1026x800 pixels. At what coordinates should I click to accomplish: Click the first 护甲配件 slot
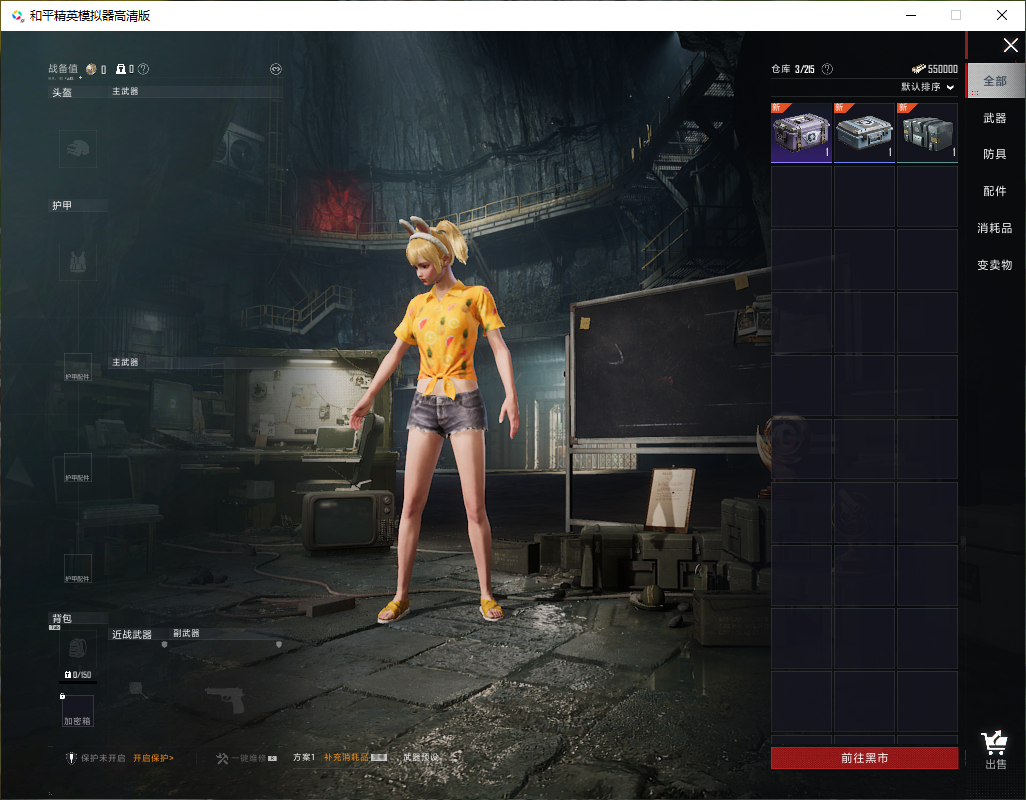coord(78,367)
